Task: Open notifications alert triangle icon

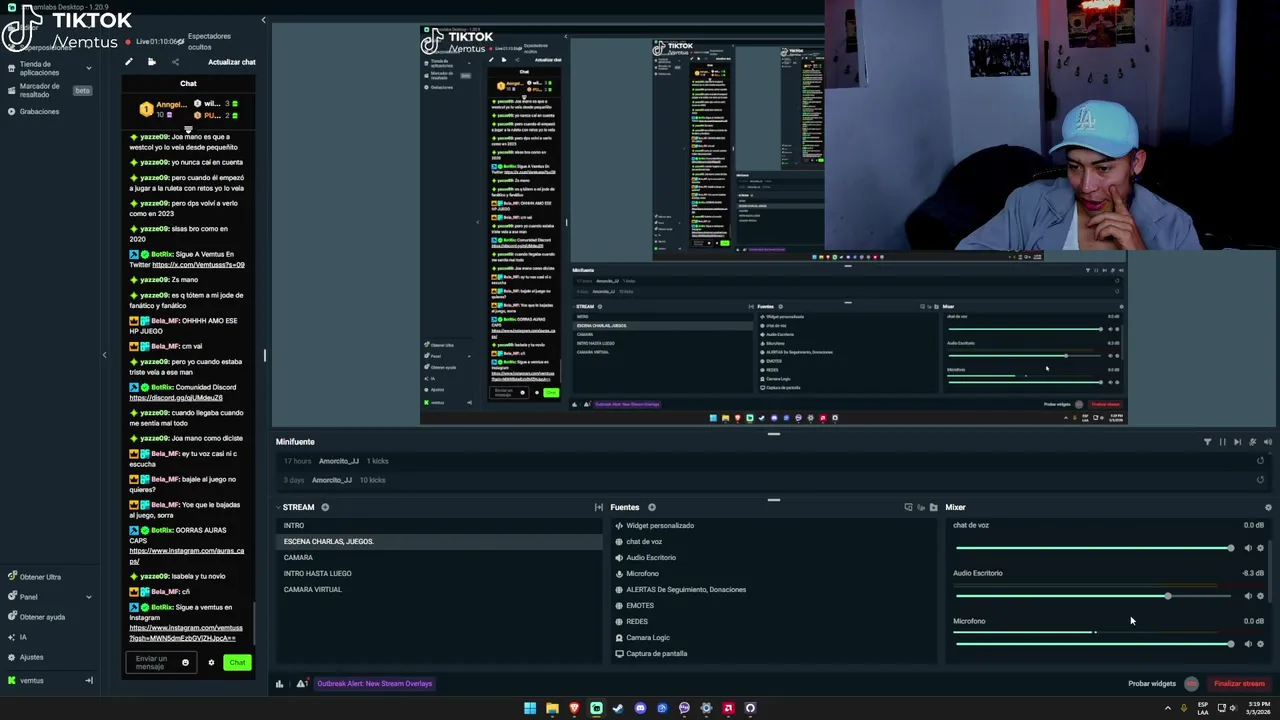Action: tap(301, 684)
